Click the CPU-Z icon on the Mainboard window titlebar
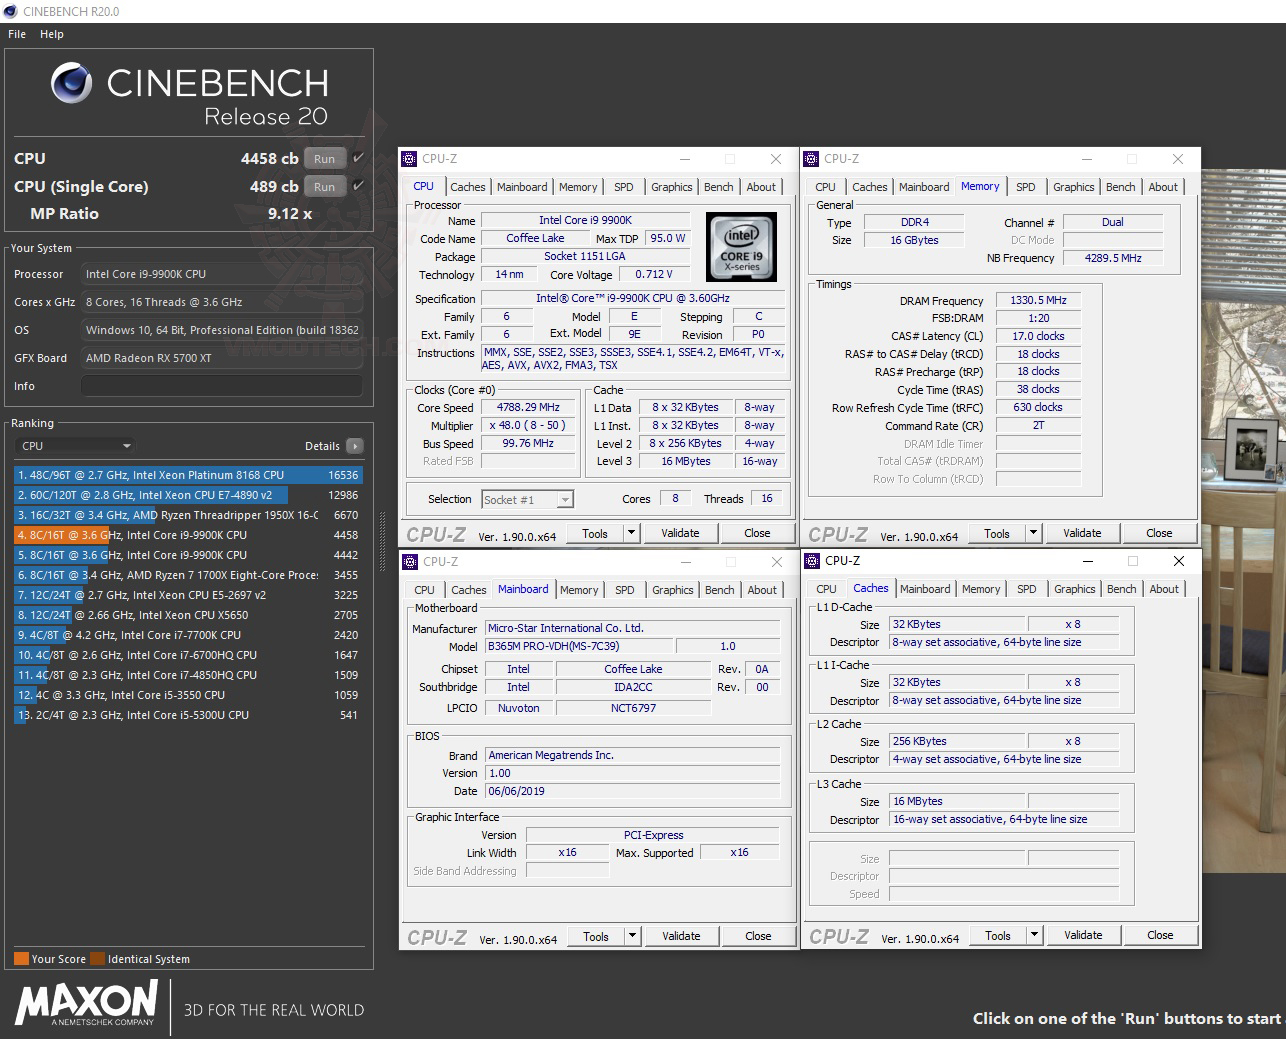1286x1039 pixels. [x=409, y=562]
